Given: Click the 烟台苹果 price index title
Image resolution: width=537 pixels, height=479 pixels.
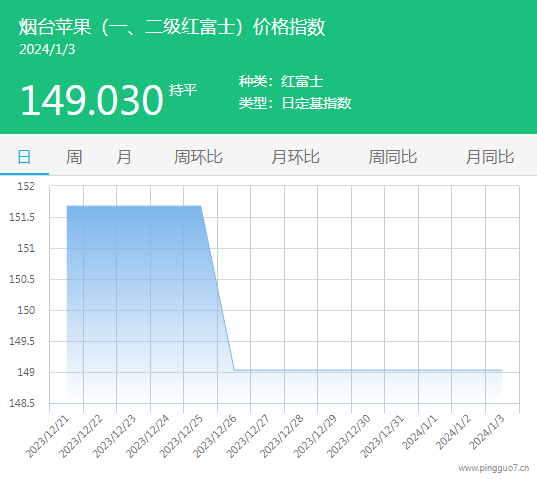Looking at the screenshot, I should pos(172,27).
